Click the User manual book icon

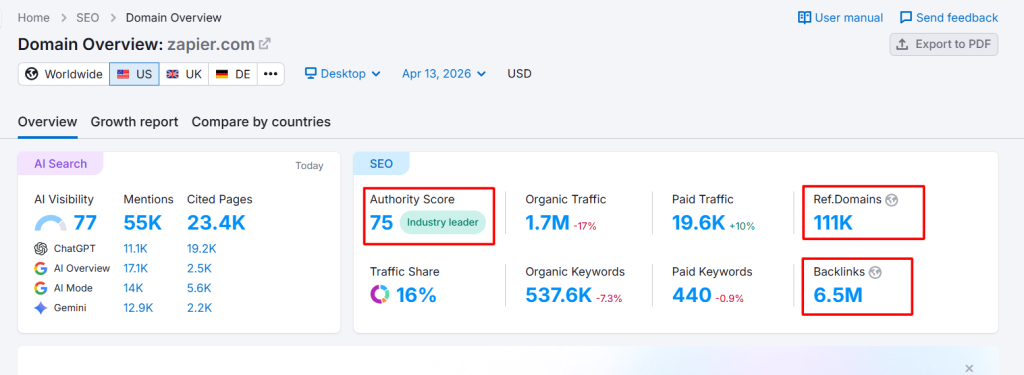pyautogui.click(x=804, y=18)
